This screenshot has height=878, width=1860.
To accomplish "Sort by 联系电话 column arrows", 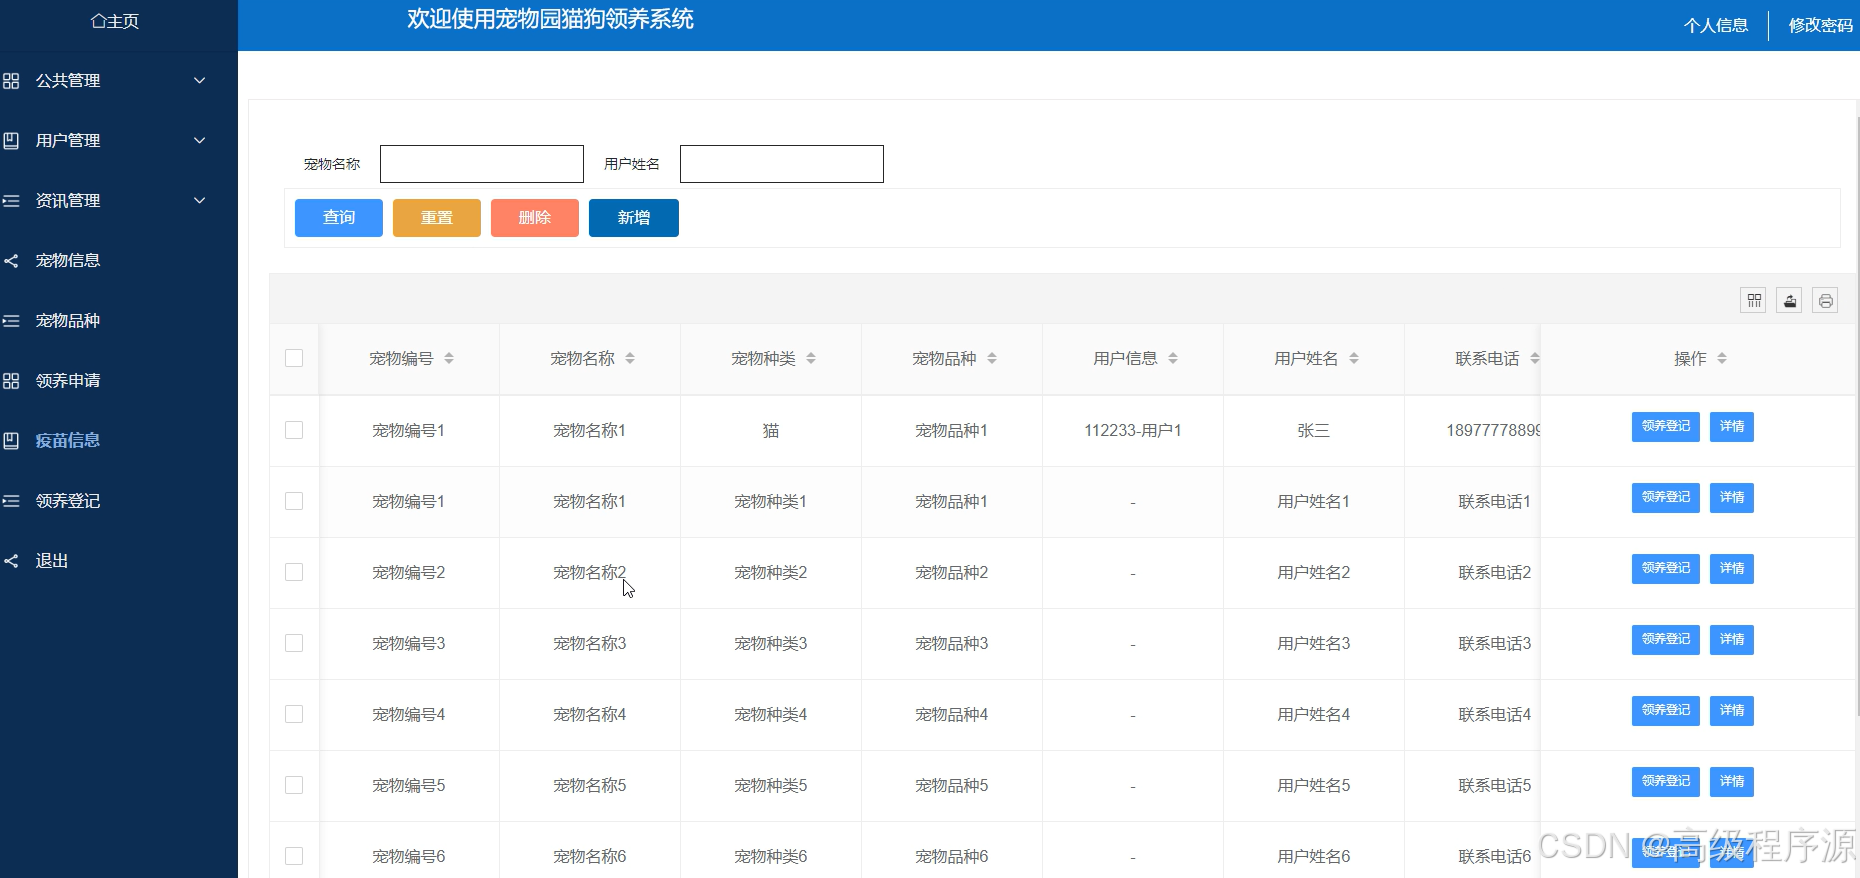I will (1535, 358).
